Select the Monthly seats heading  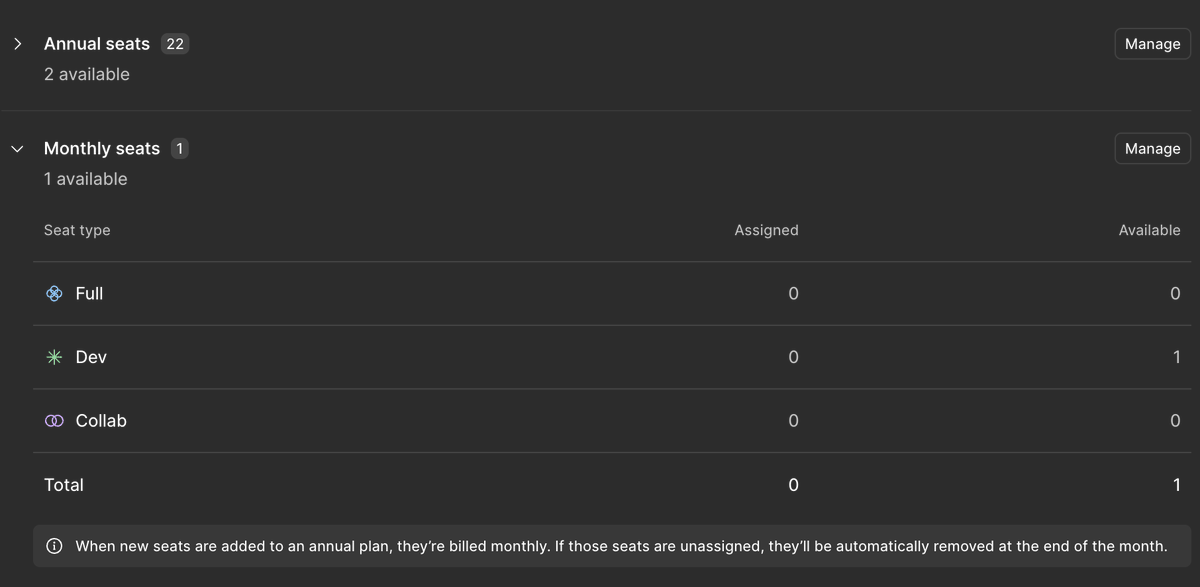click(x=102, y=148)
